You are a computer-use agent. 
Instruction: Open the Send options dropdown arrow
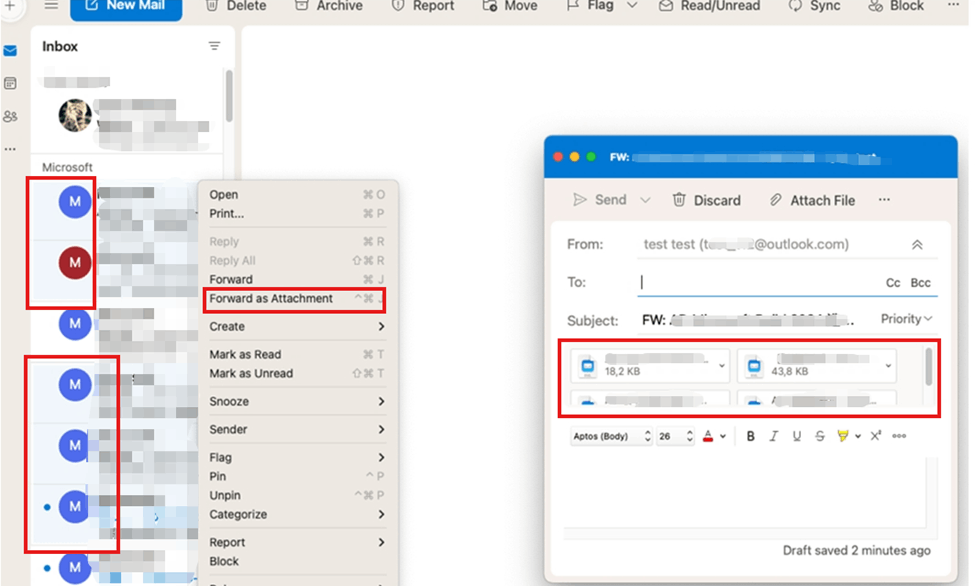(x=645, y=200)
